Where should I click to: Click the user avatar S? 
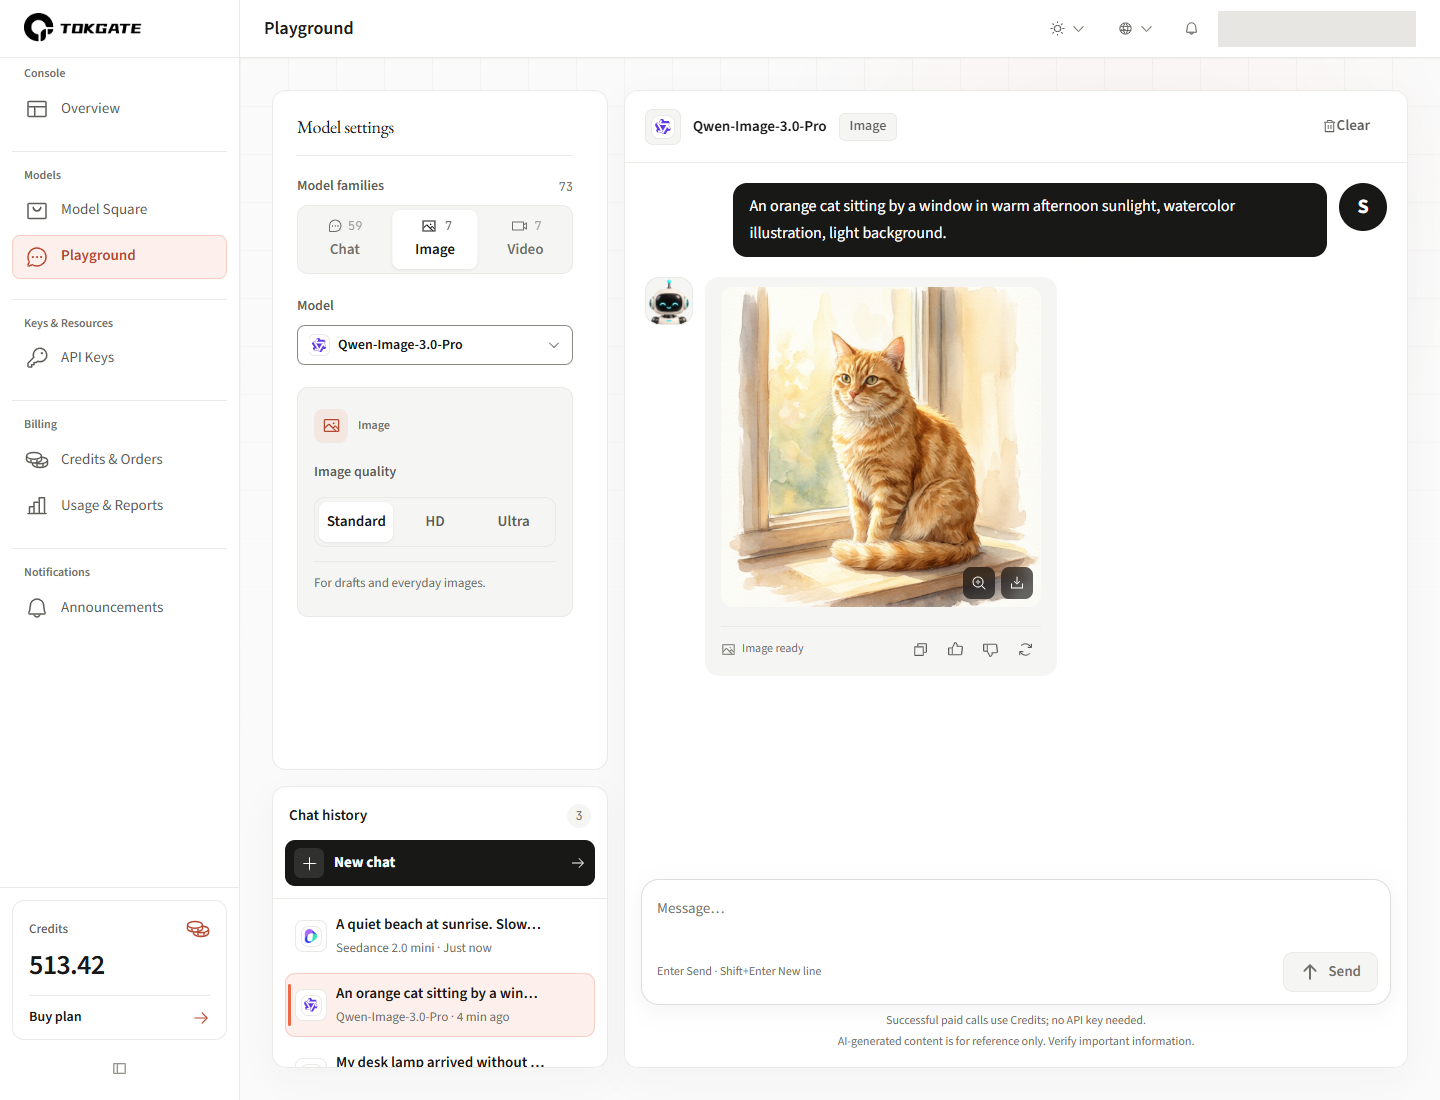click(1363, 207)
